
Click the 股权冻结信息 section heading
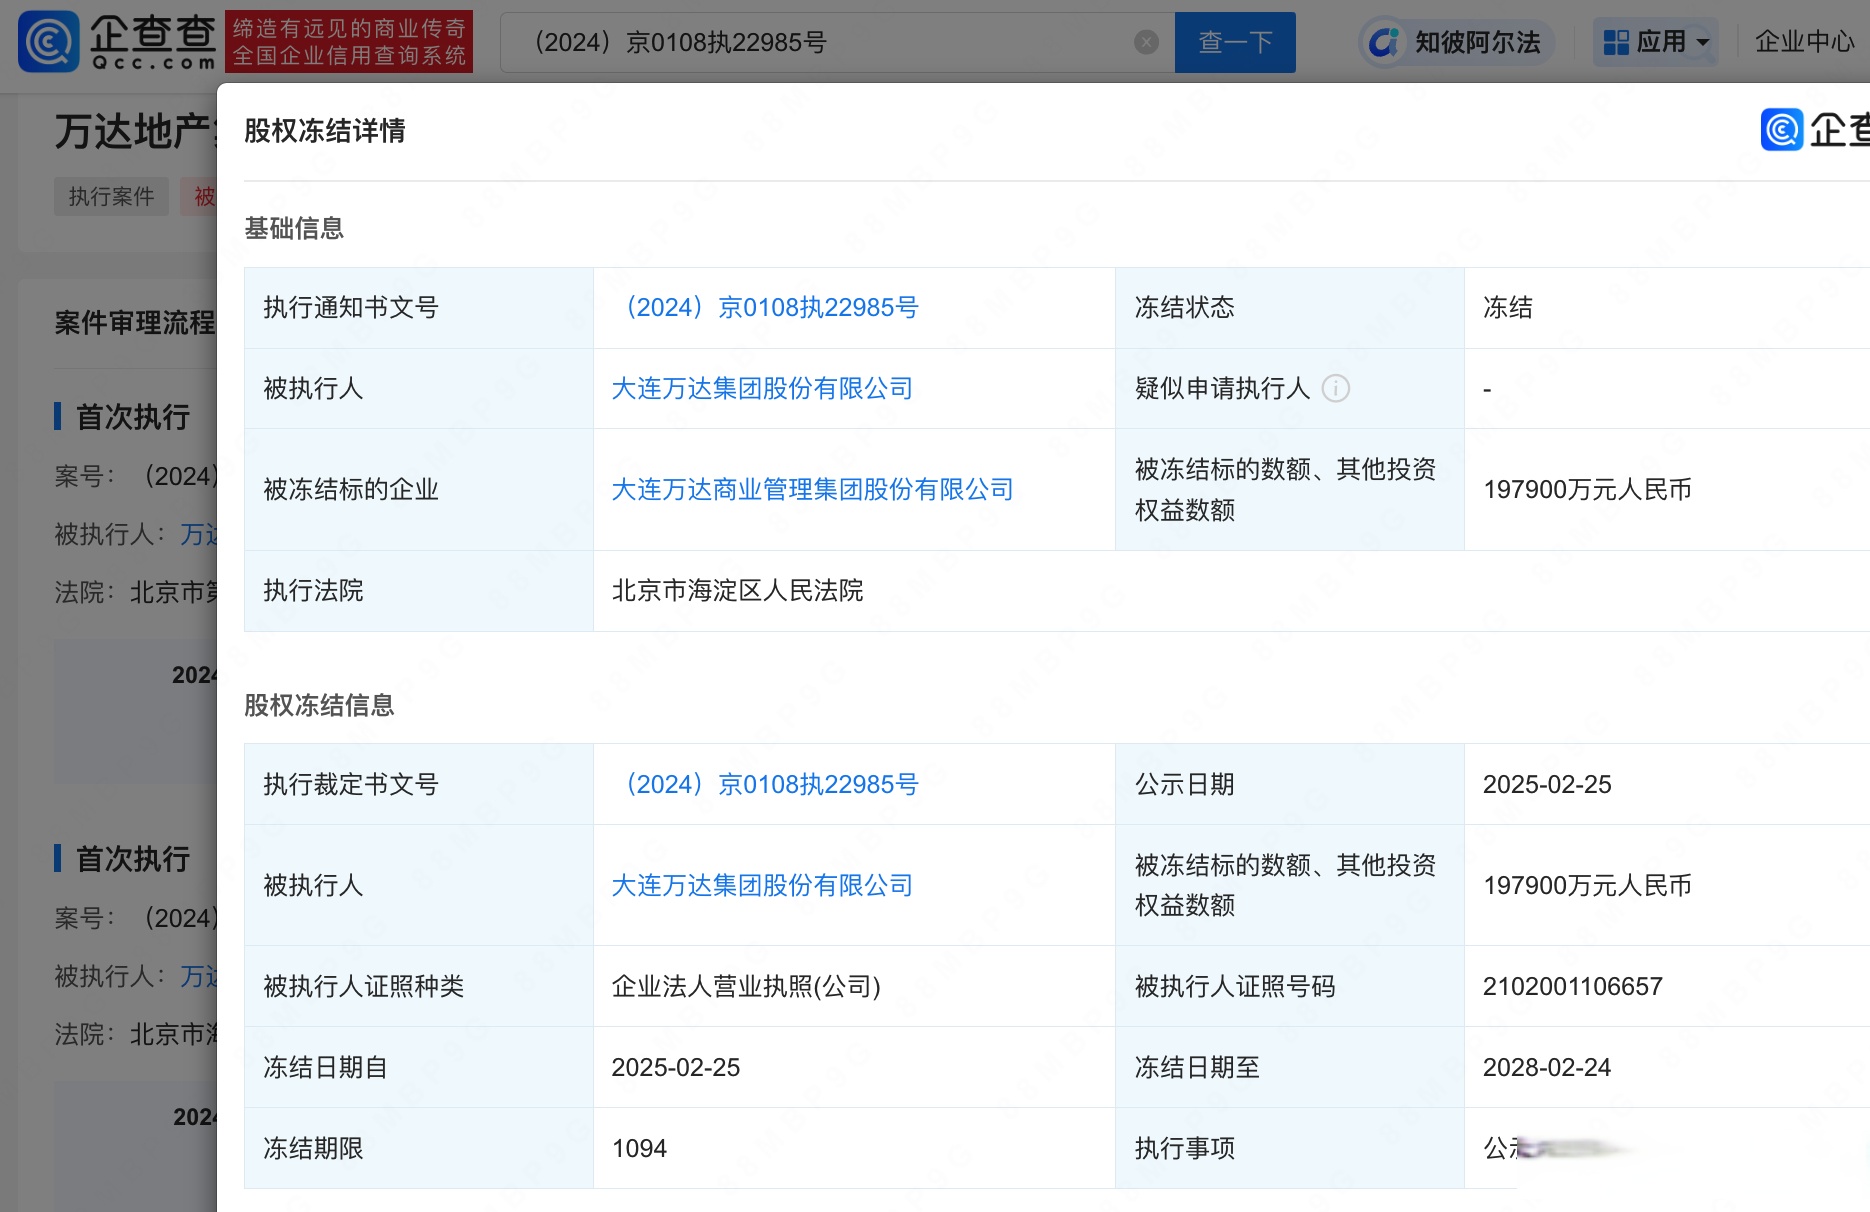coord(319,705)
